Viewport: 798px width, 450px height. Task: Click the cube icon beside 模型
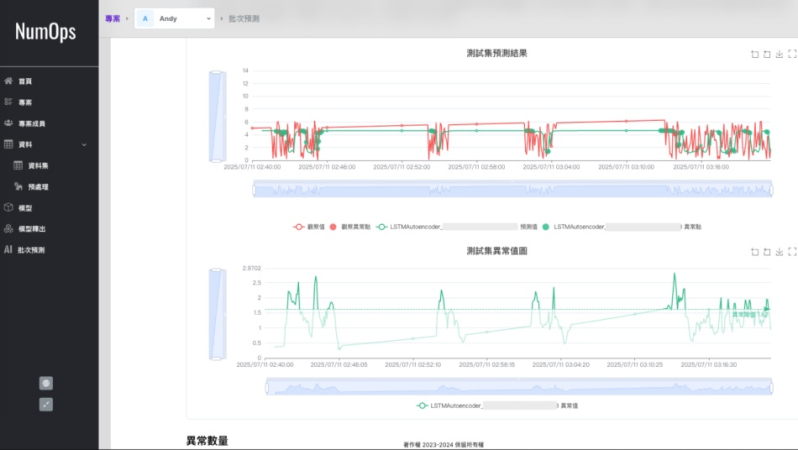[x=8, y=207]
